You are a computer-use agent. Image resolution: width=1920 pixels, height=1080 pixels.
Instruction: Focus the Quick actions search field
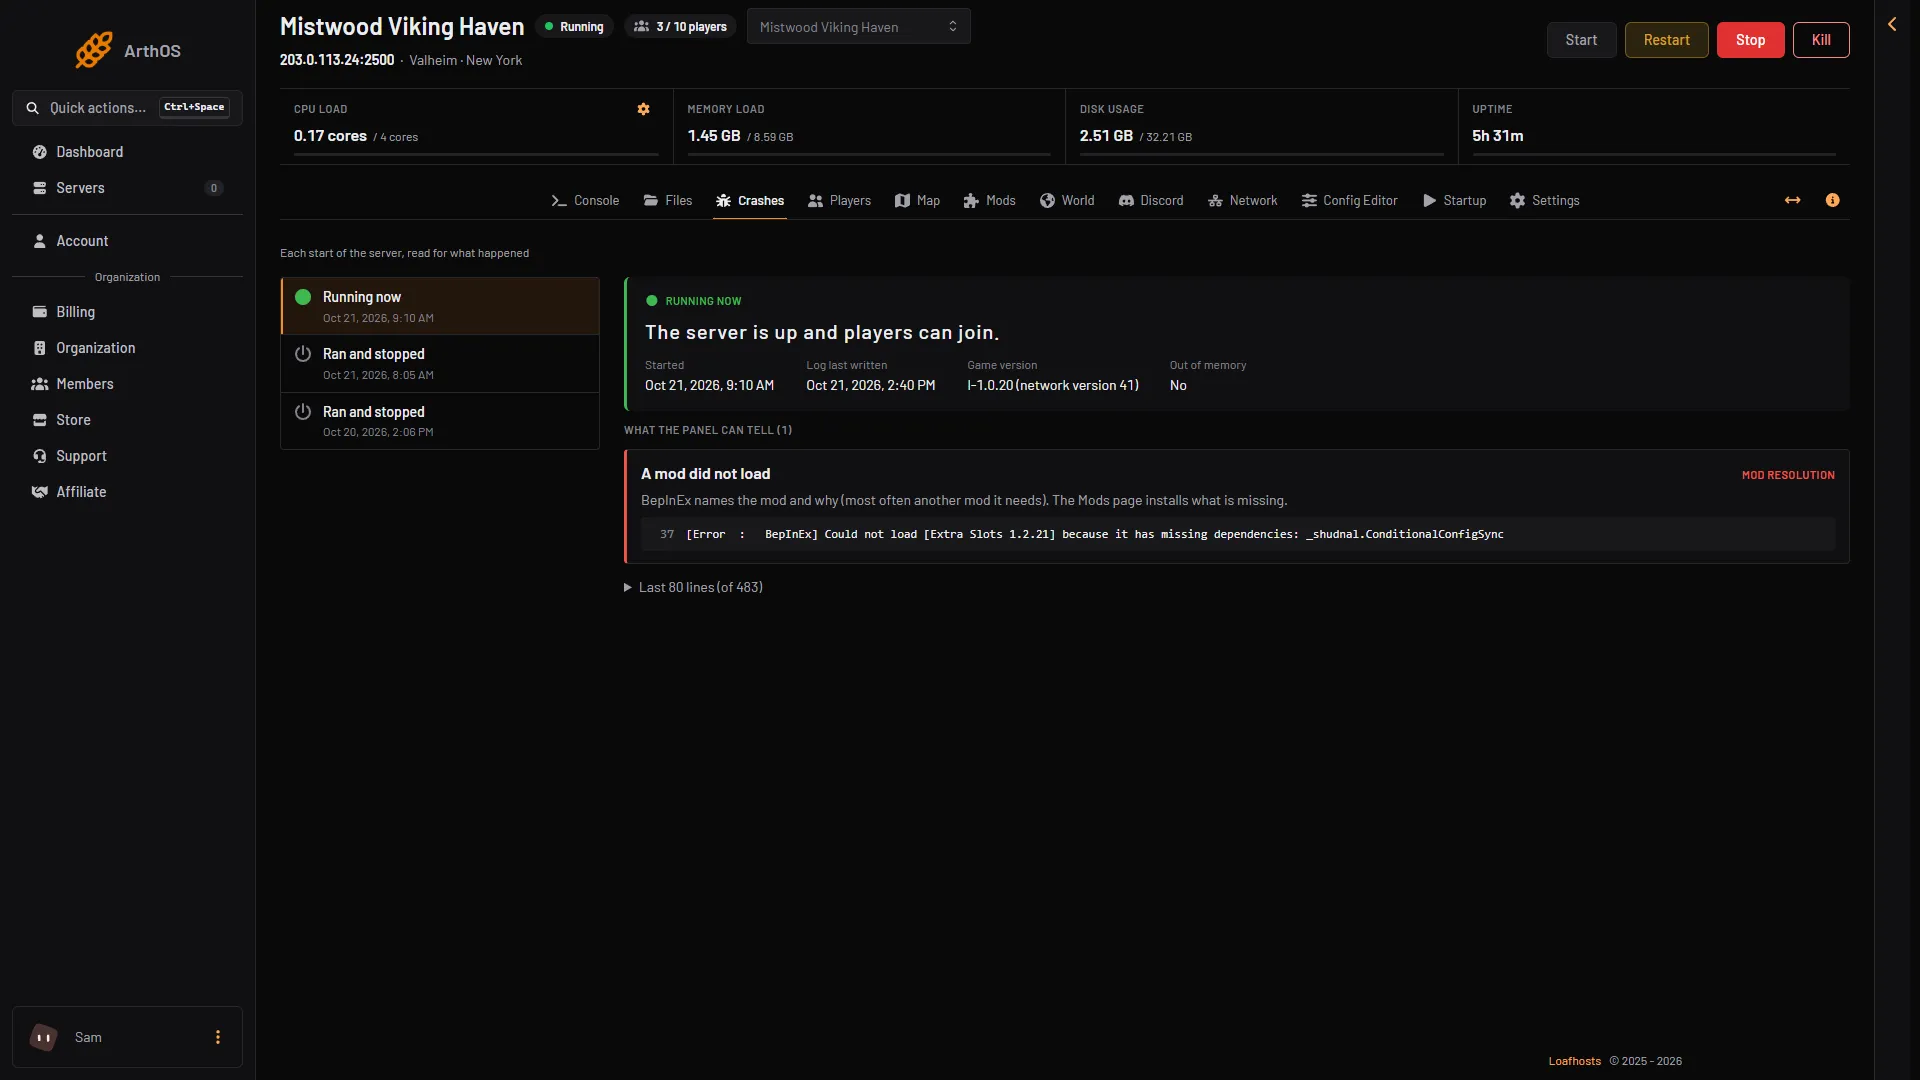click(x=127, y=108)
